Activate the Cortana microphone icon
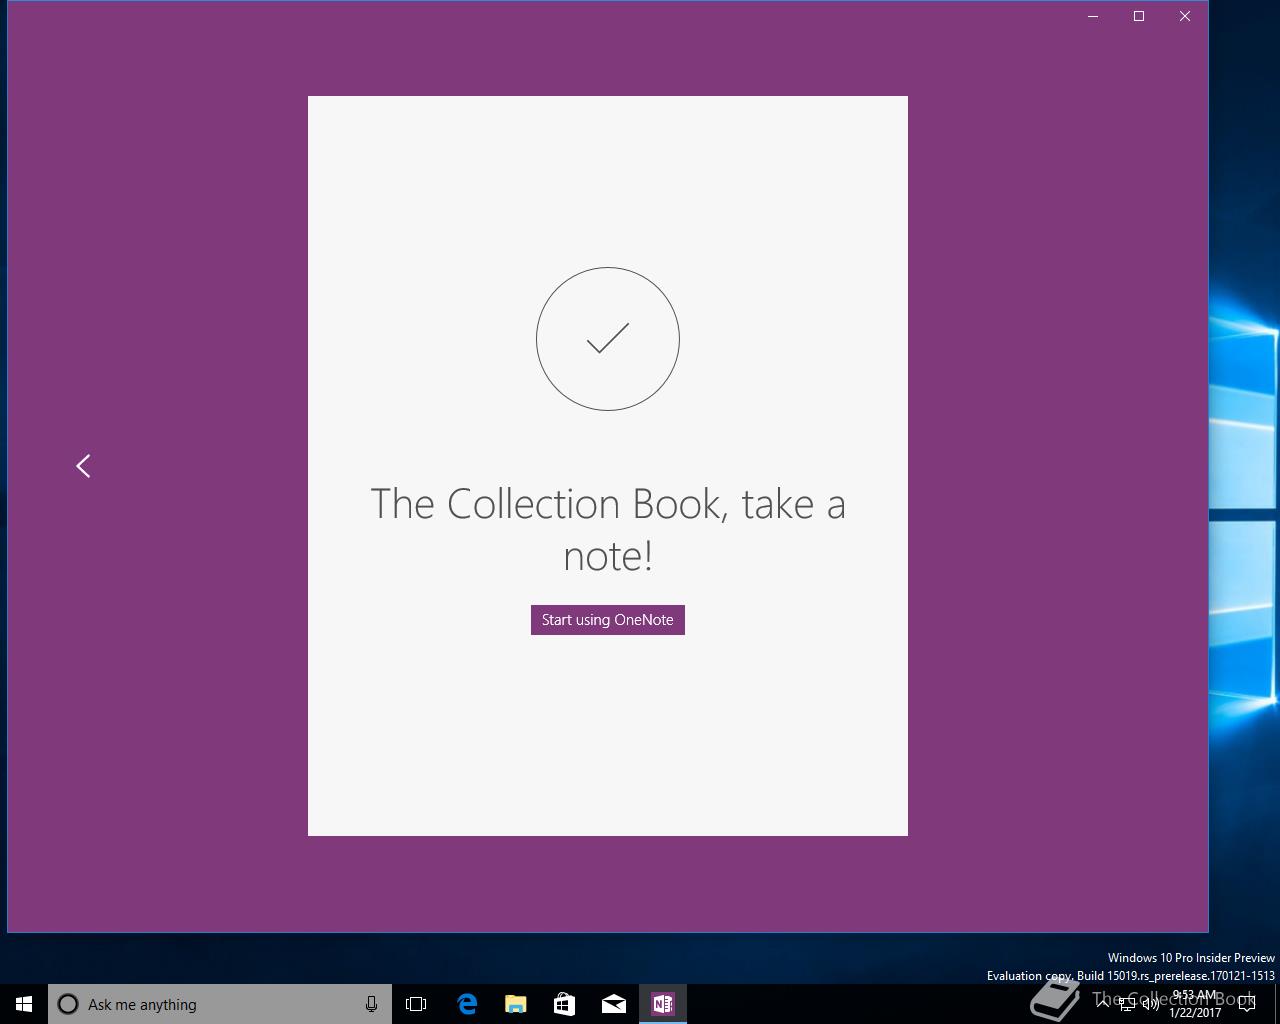The image size is (1280, 1024). (371, 1004)
